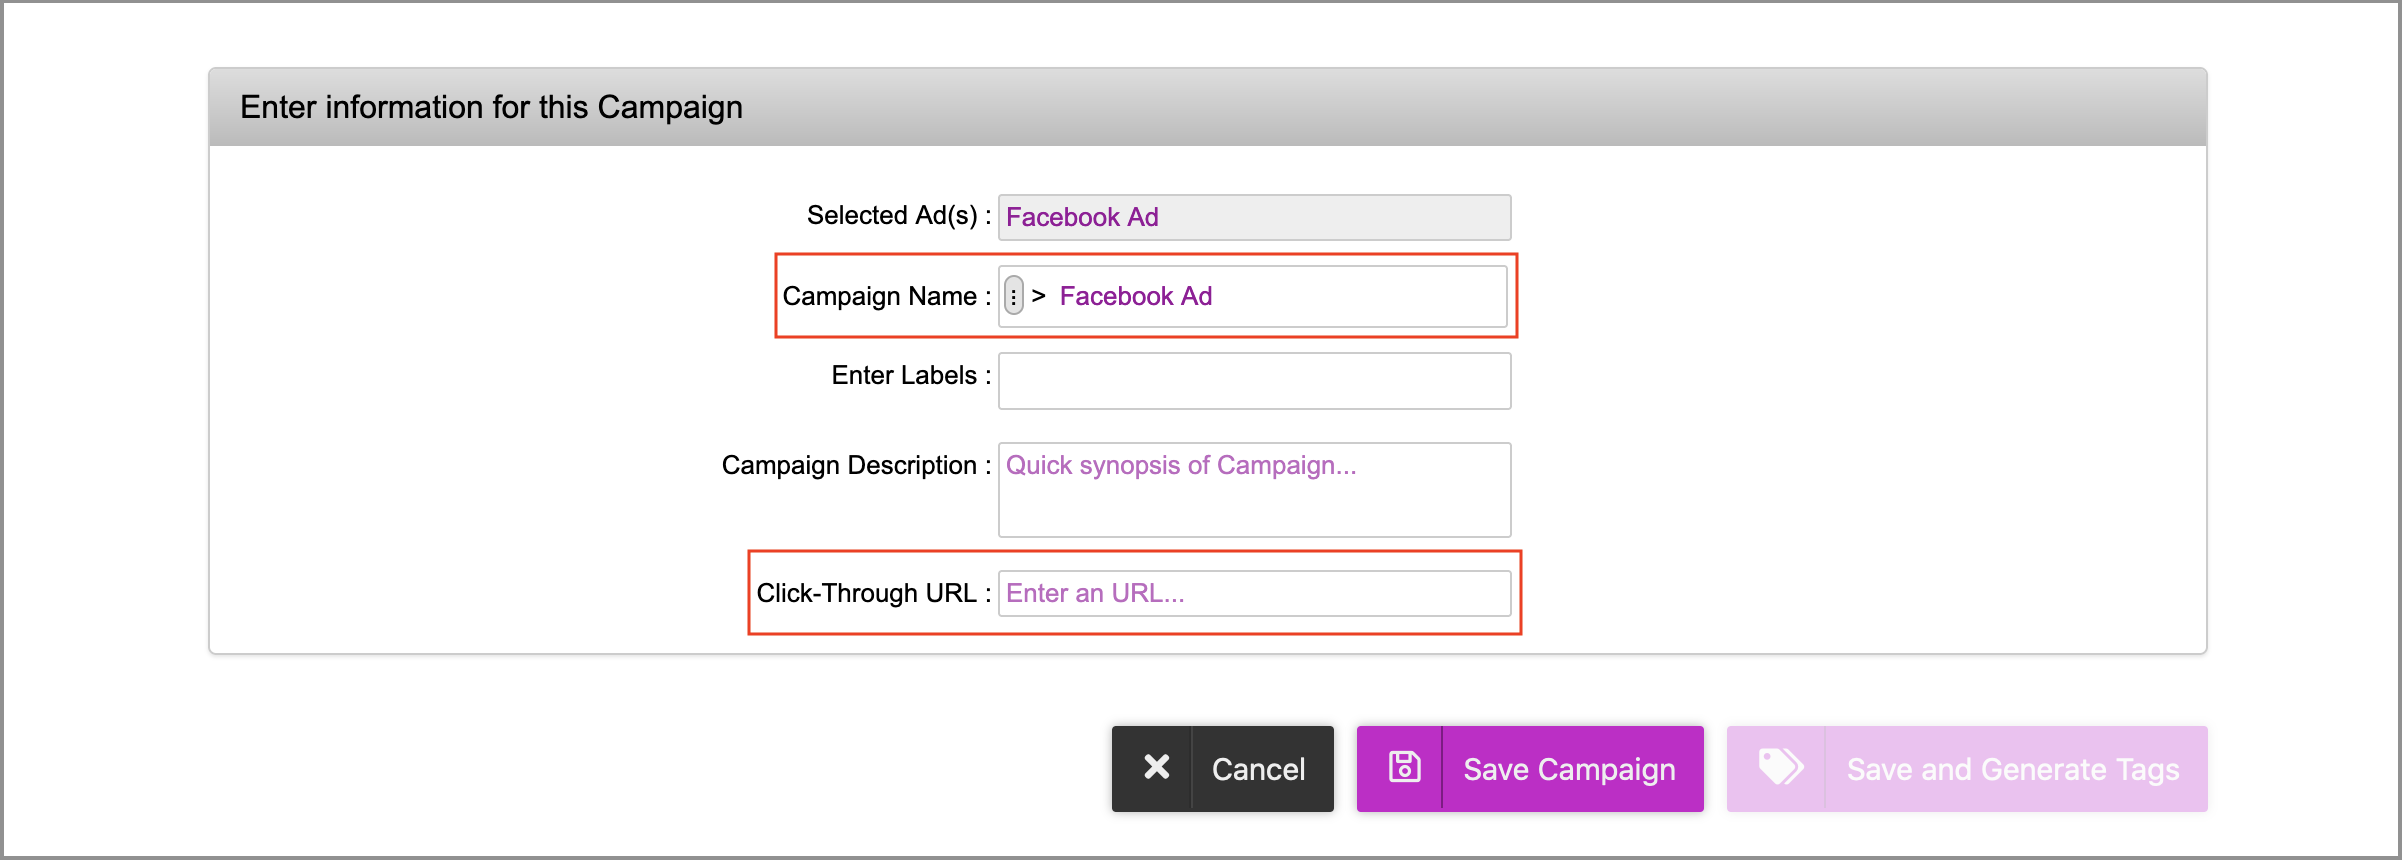2402x860 pixels.
Task: Click the 'Selected Ad(s)' label
Action: pos(892,216)
